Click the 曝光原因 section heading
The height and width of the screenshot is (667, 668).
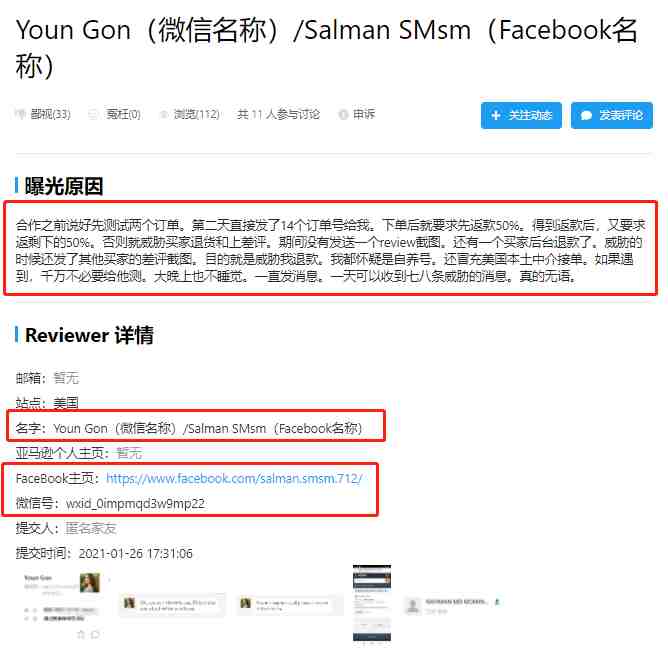tap(64, 186)
